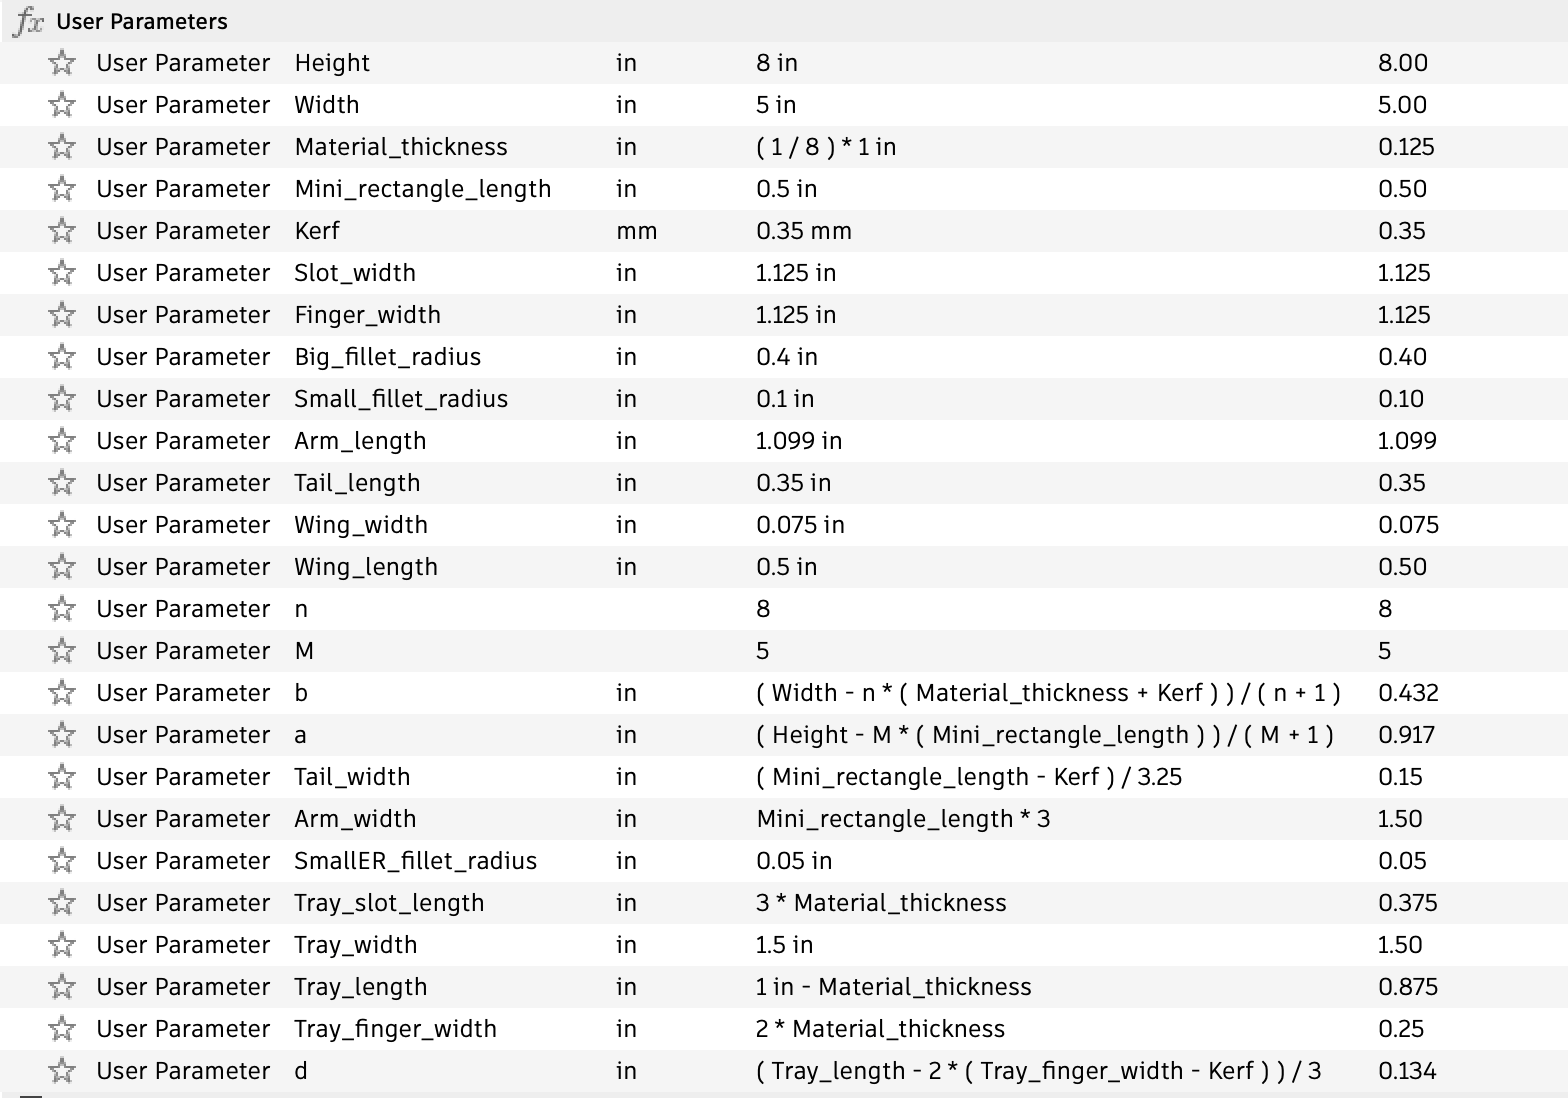
Task: Click the value '0.134' for parameter d
Action: (x=1407, y=1071)
